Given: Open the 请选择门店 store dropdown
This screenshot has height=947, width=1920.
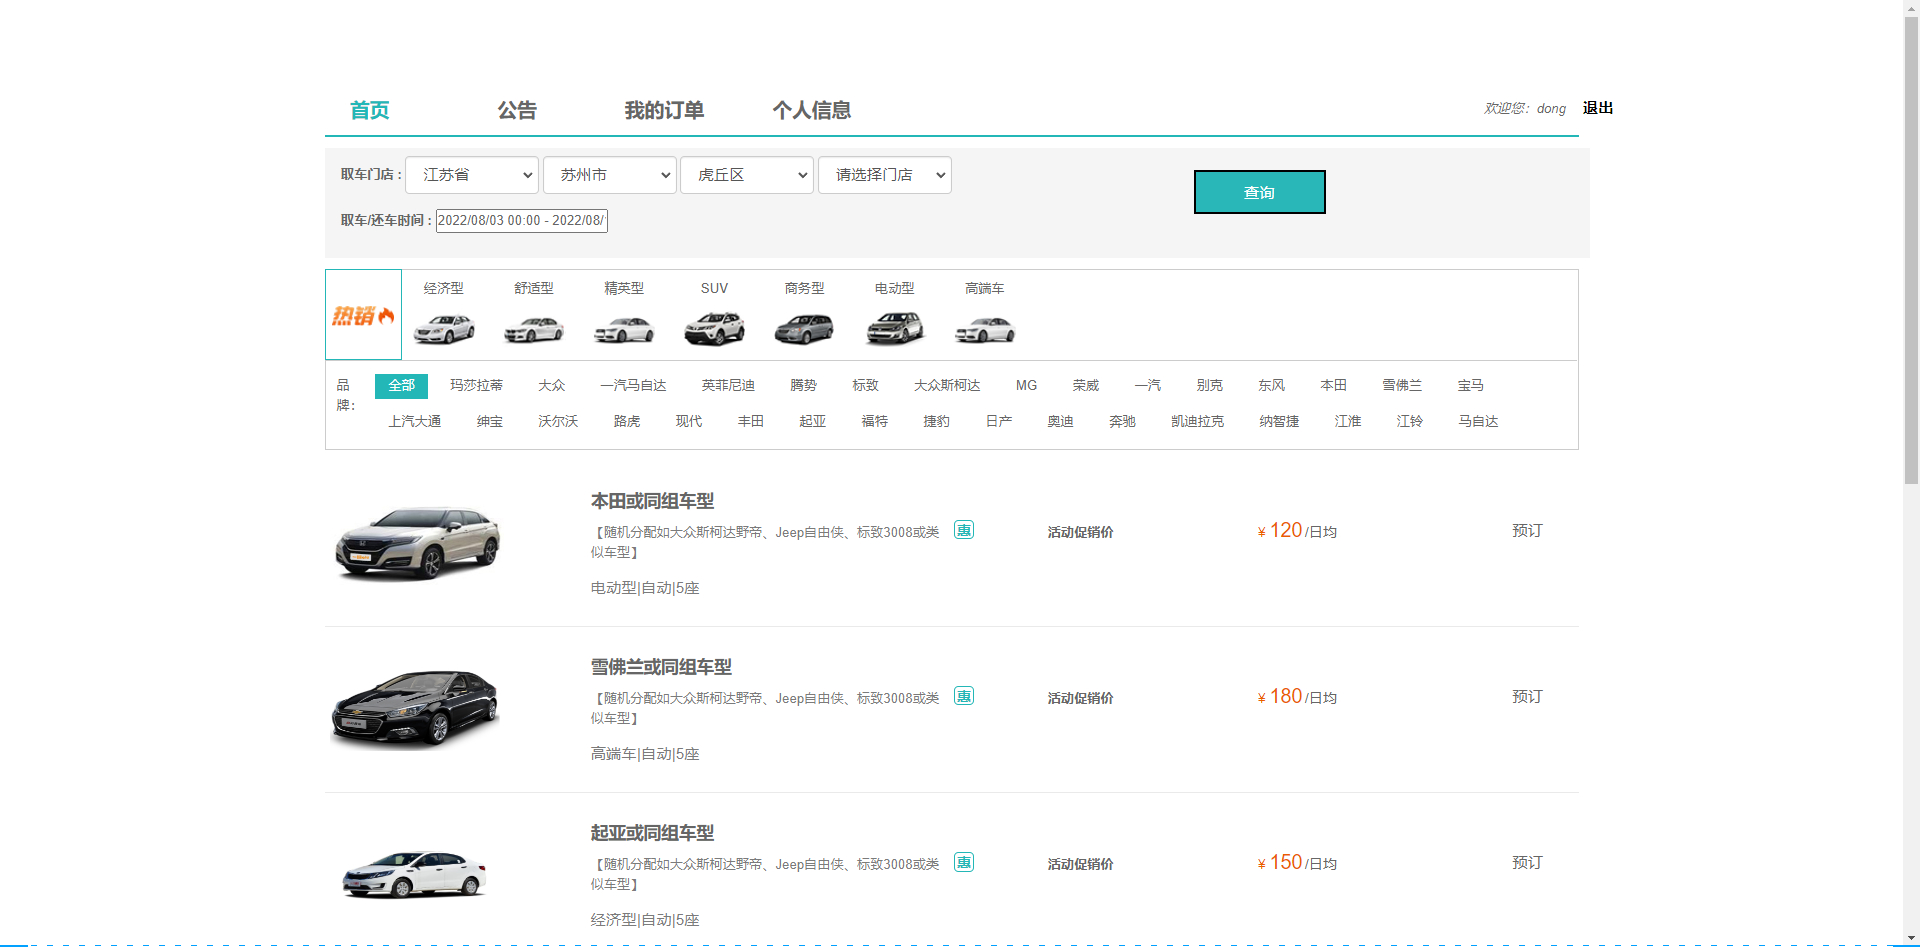Looking at the screenshot, I should coord(885,175).
